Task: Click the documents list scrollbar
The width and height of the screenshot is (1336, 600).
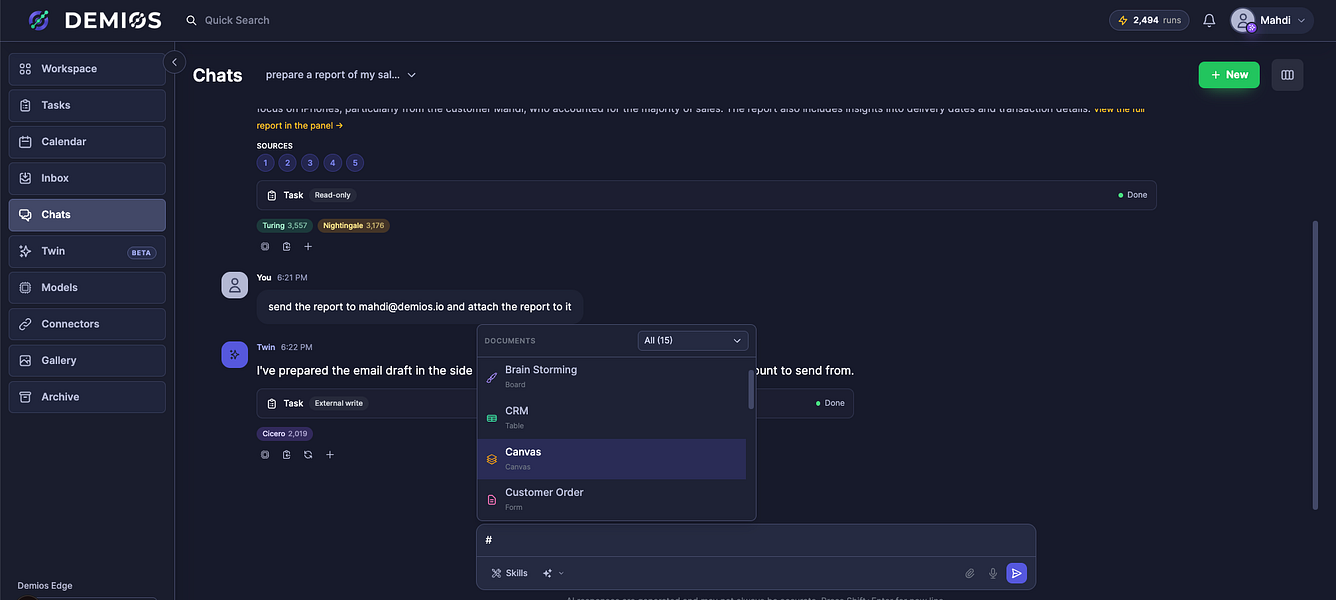Action: 751,389
